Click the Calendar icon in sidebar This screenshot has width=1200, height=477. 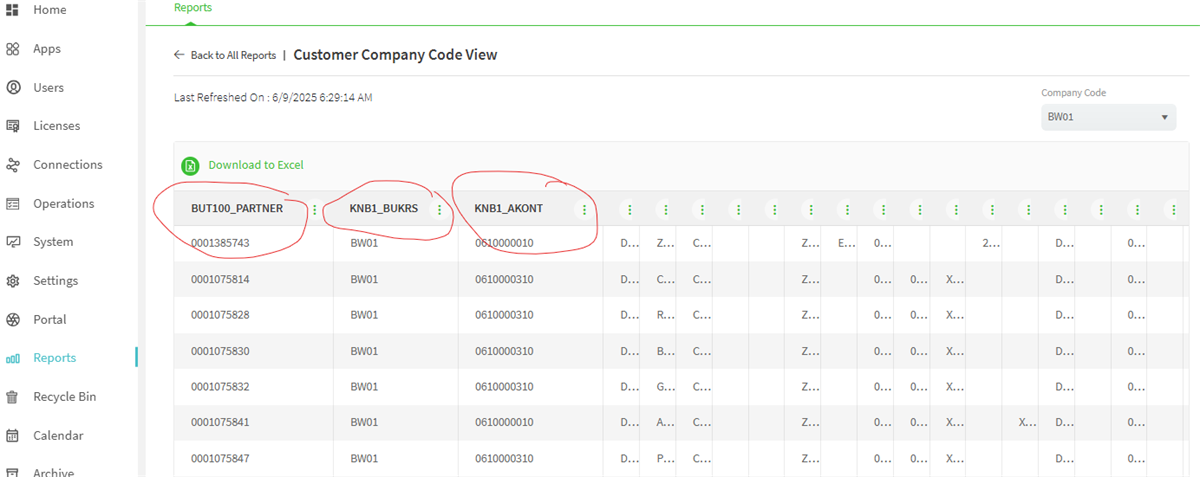13,436
